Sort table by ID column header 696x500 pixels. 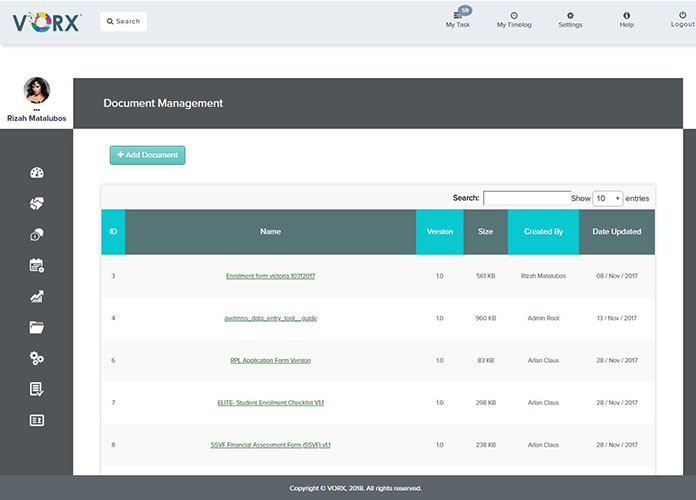coord(113,231)
